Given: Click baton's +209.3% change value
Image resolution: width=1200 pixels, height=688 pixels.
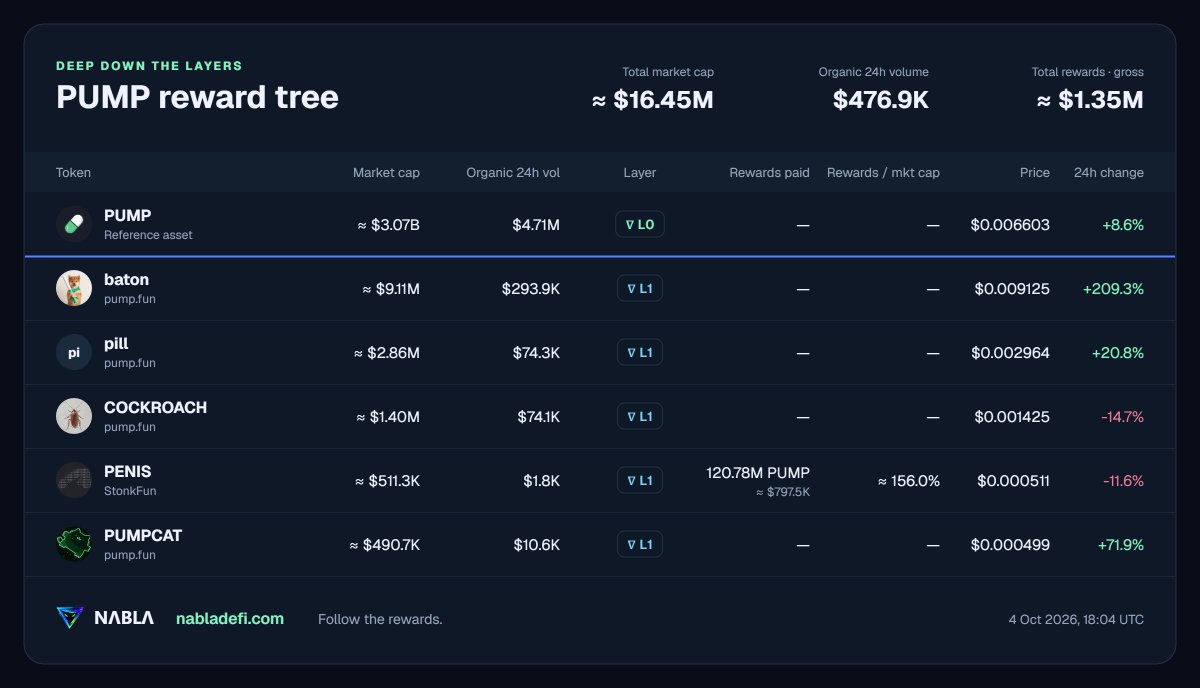Looking at the screenshot, I should (1113, 288).
